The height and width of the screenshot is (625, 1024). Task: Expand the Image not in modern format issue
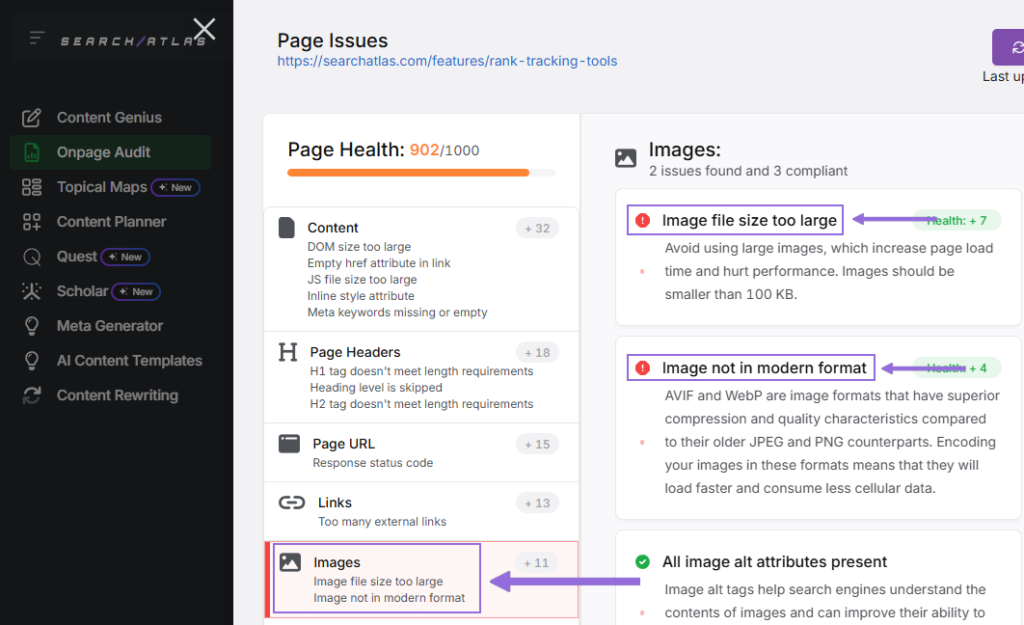(x=764, y=368)
